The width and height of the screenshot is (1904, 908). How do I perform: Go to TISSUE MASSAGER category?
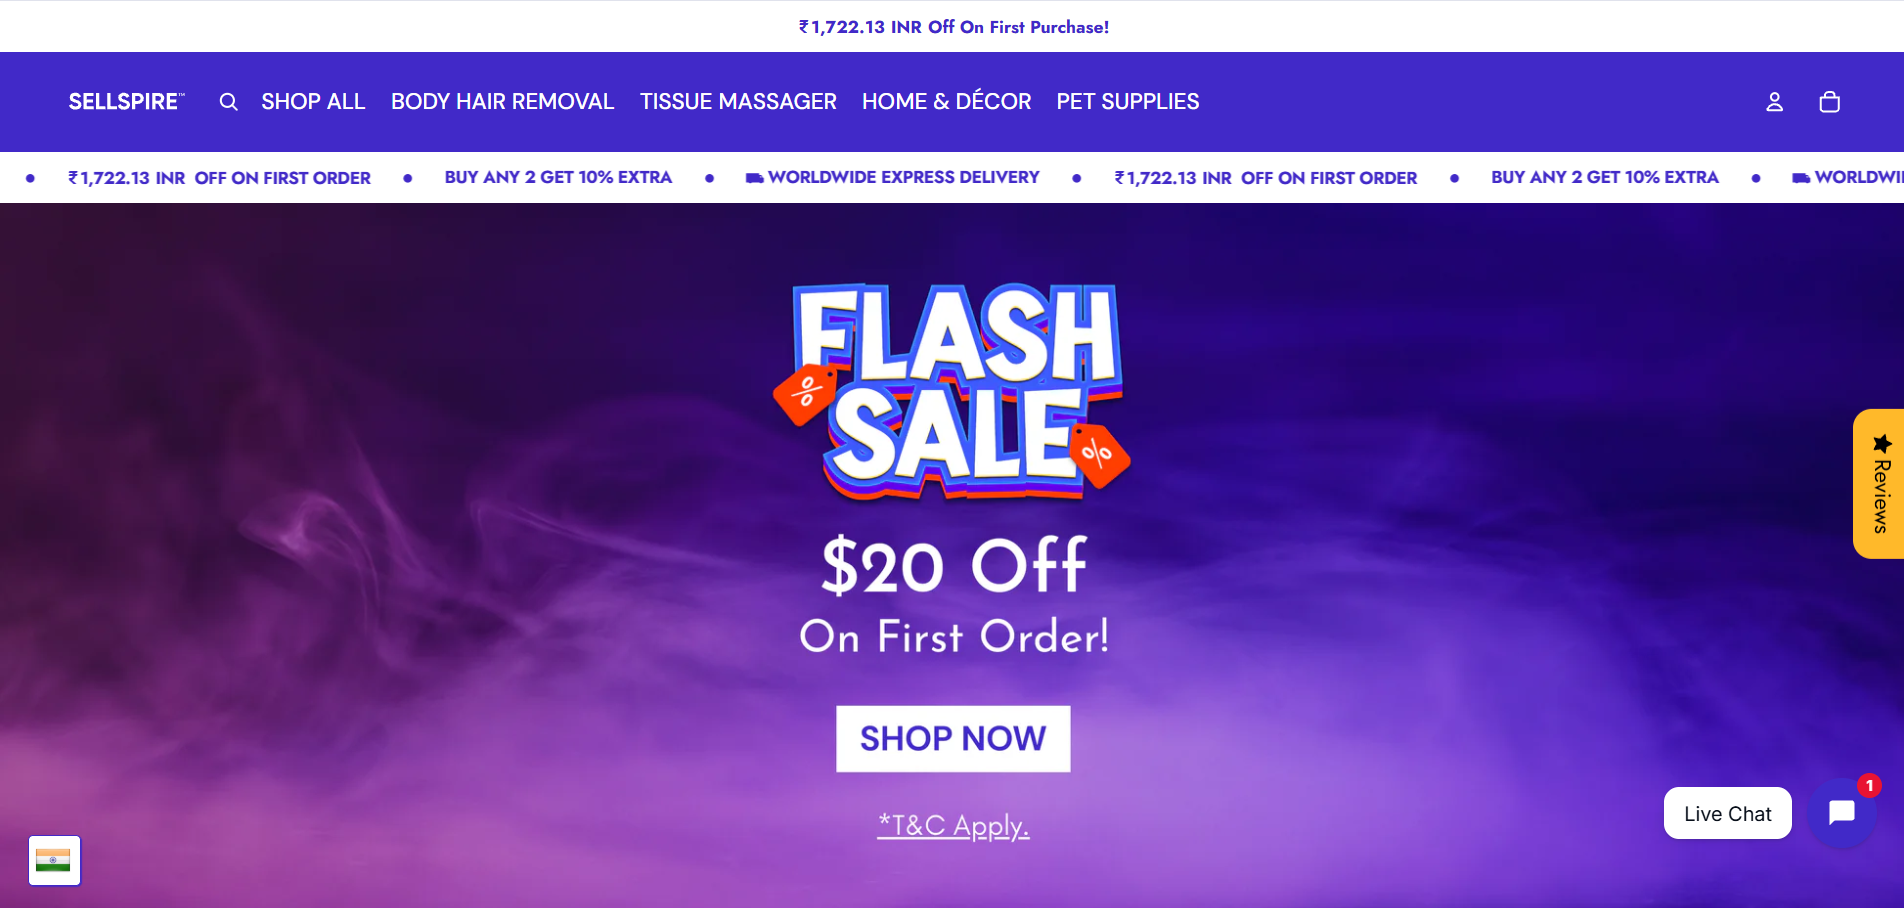point(738,102)
